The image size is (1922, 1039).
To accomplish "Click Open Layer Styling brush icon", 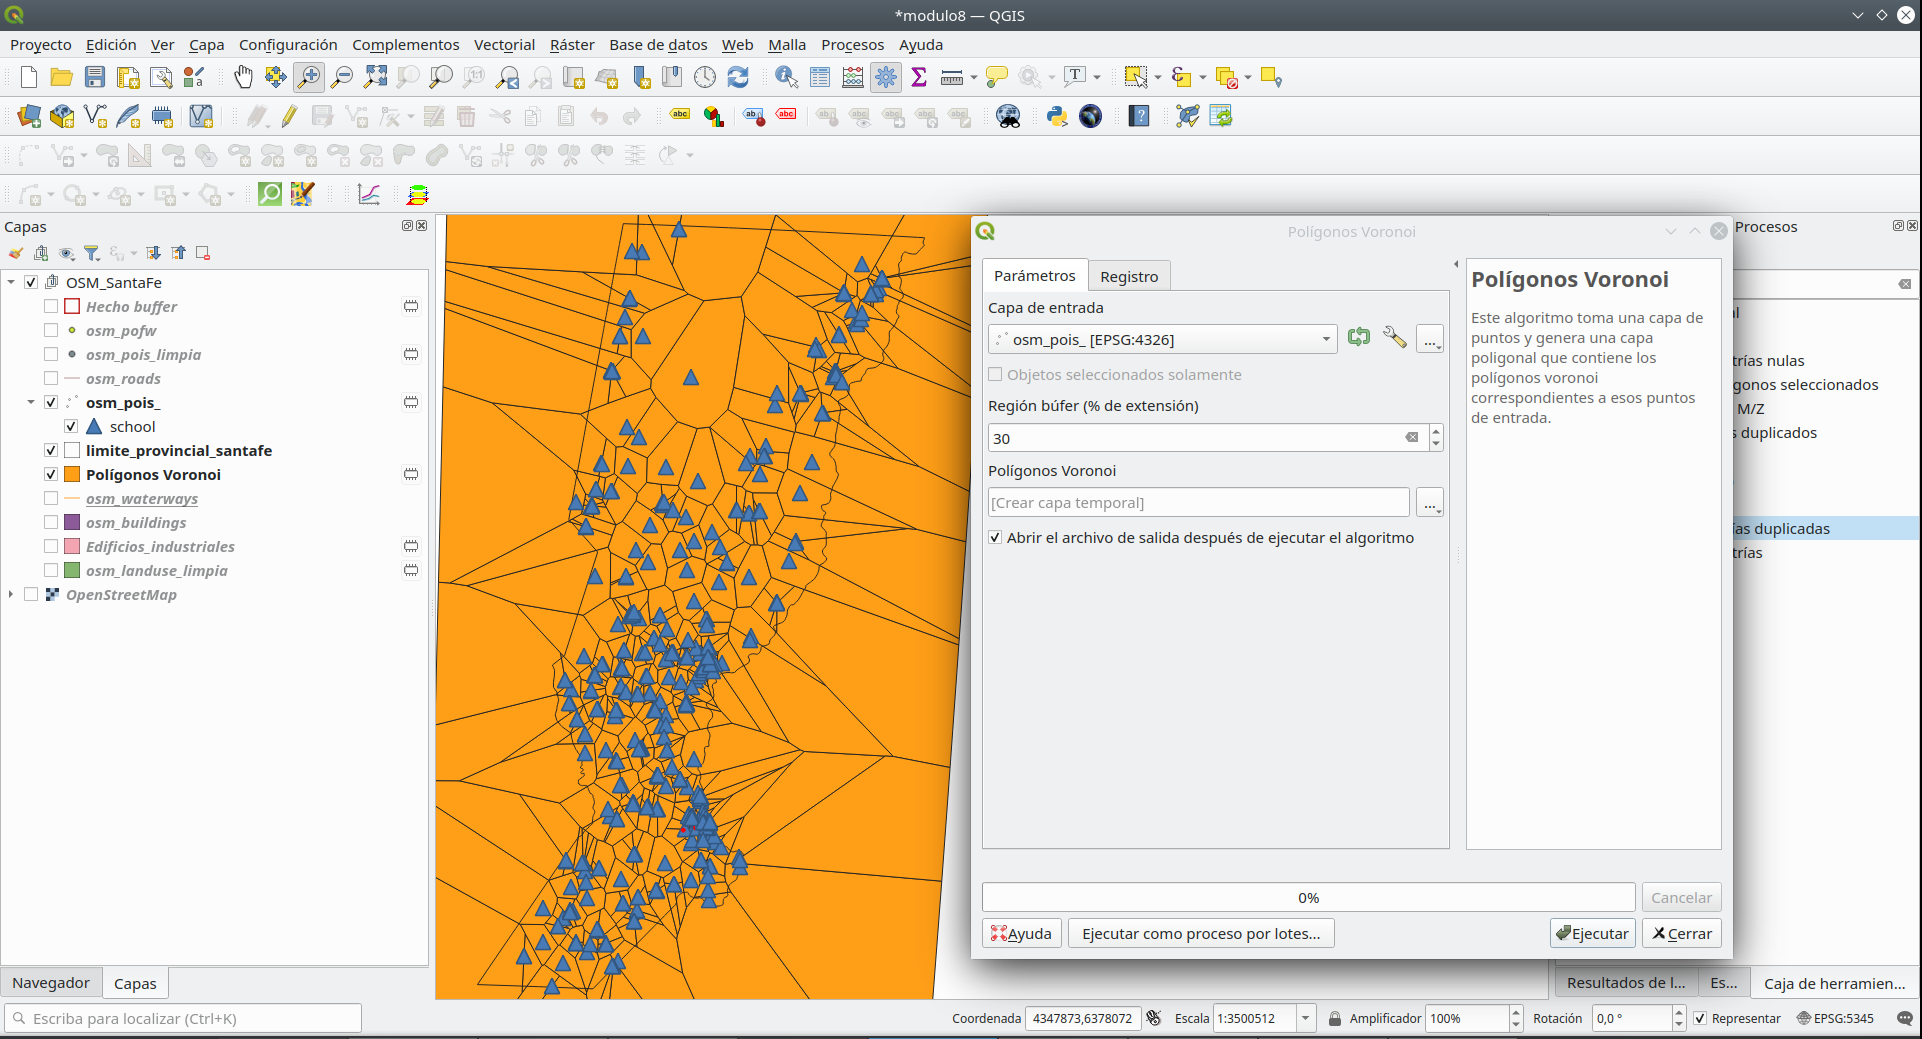I will 16,253.
